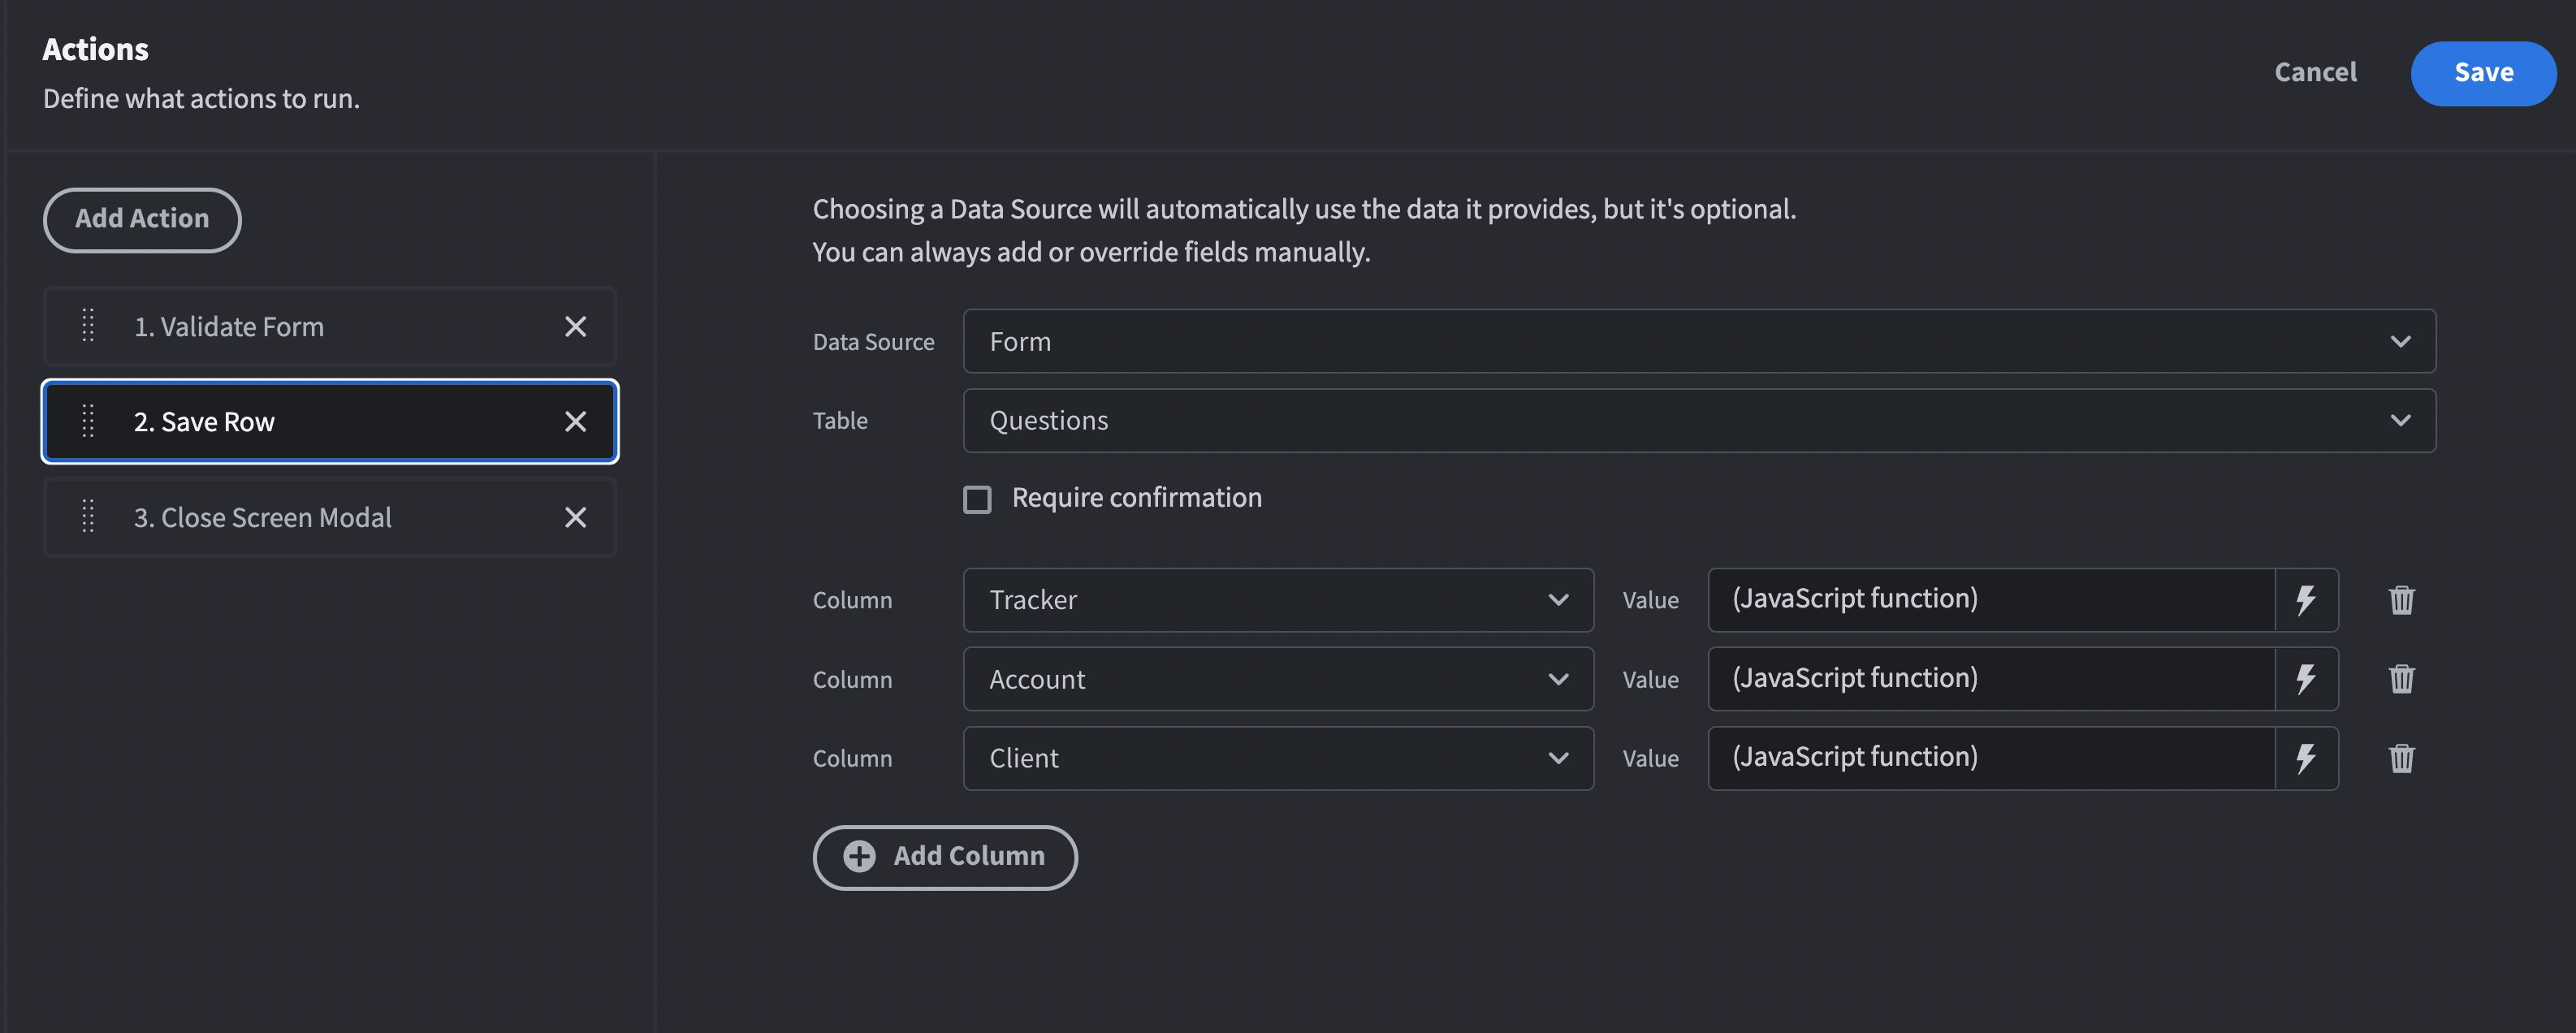Click lightning bolt binding icon for Client value
This screenshot has height=1033, width=2576.
[2306, 758]
